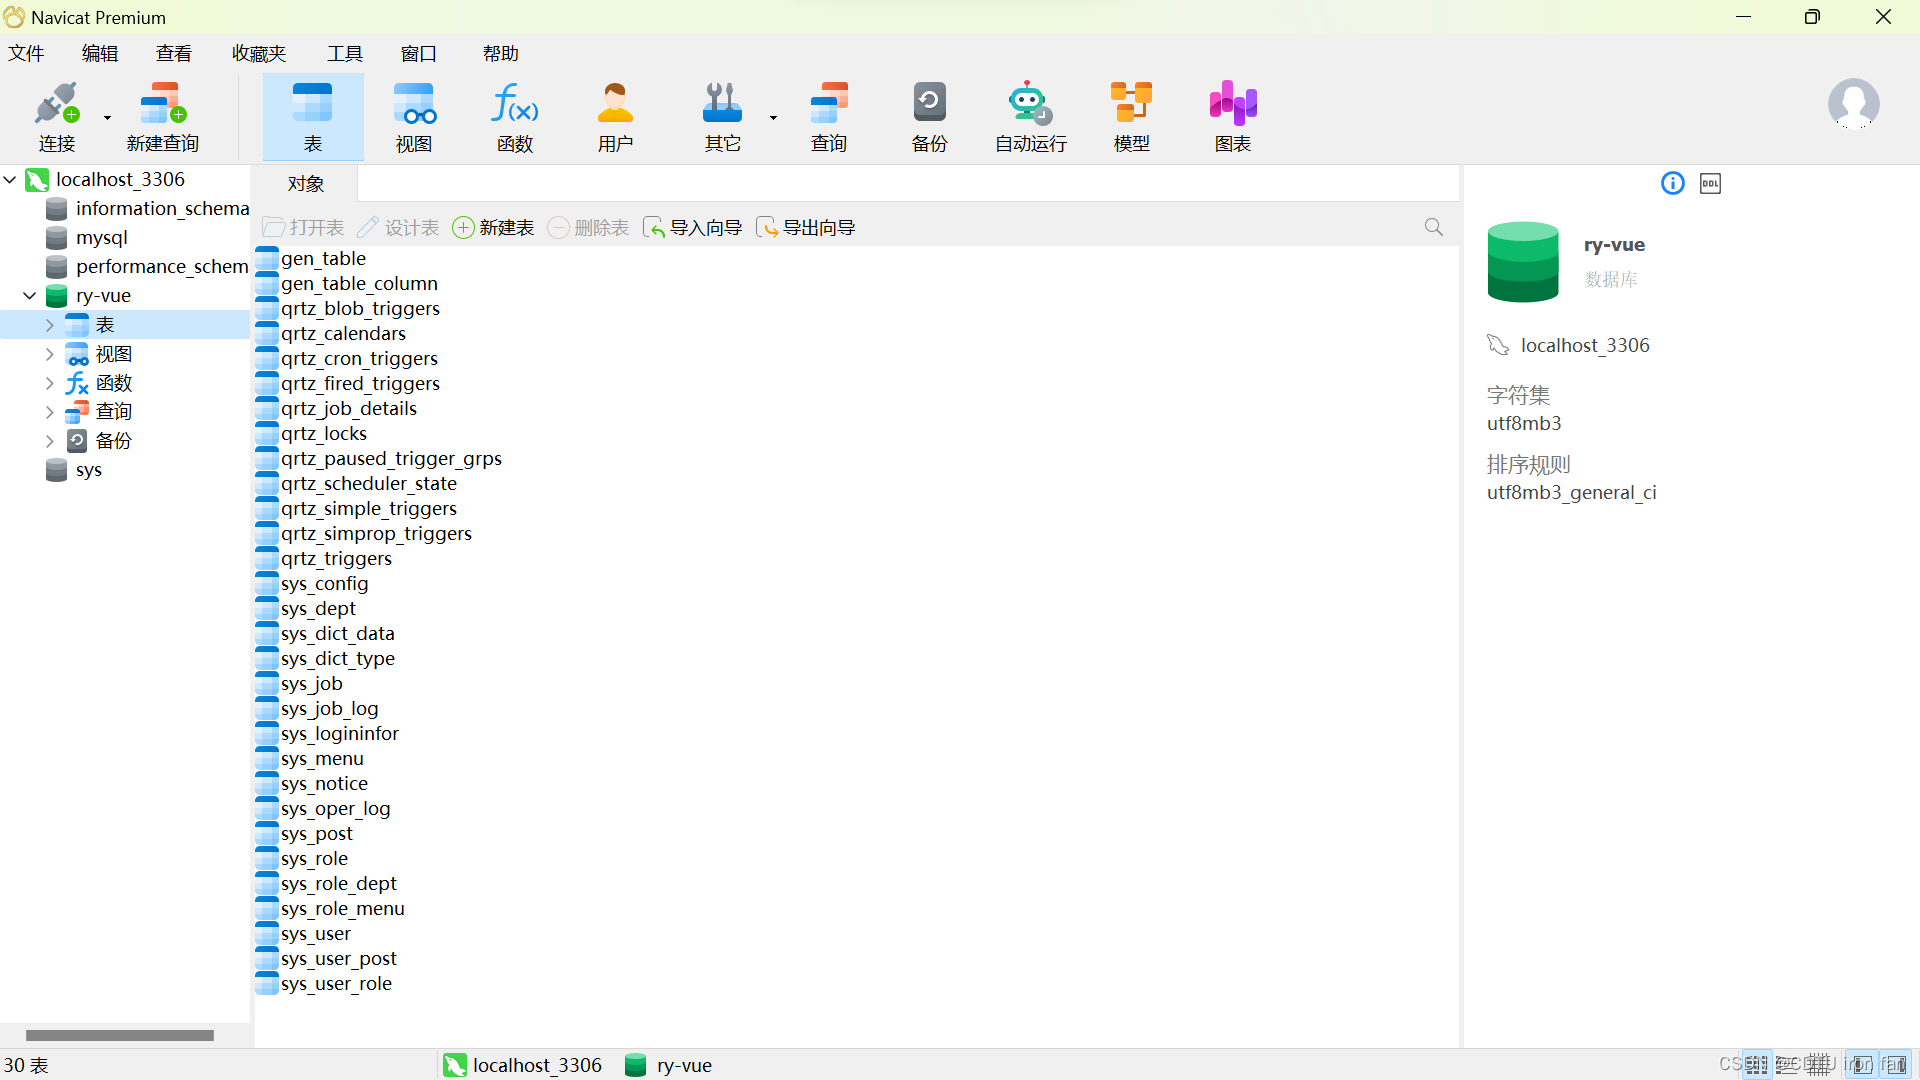Image resolution: width=1920 pixels, height=1080 pixels.
Task: Show the DDL panel icon
Action: pyautogui.click(x=1710, y=184)
